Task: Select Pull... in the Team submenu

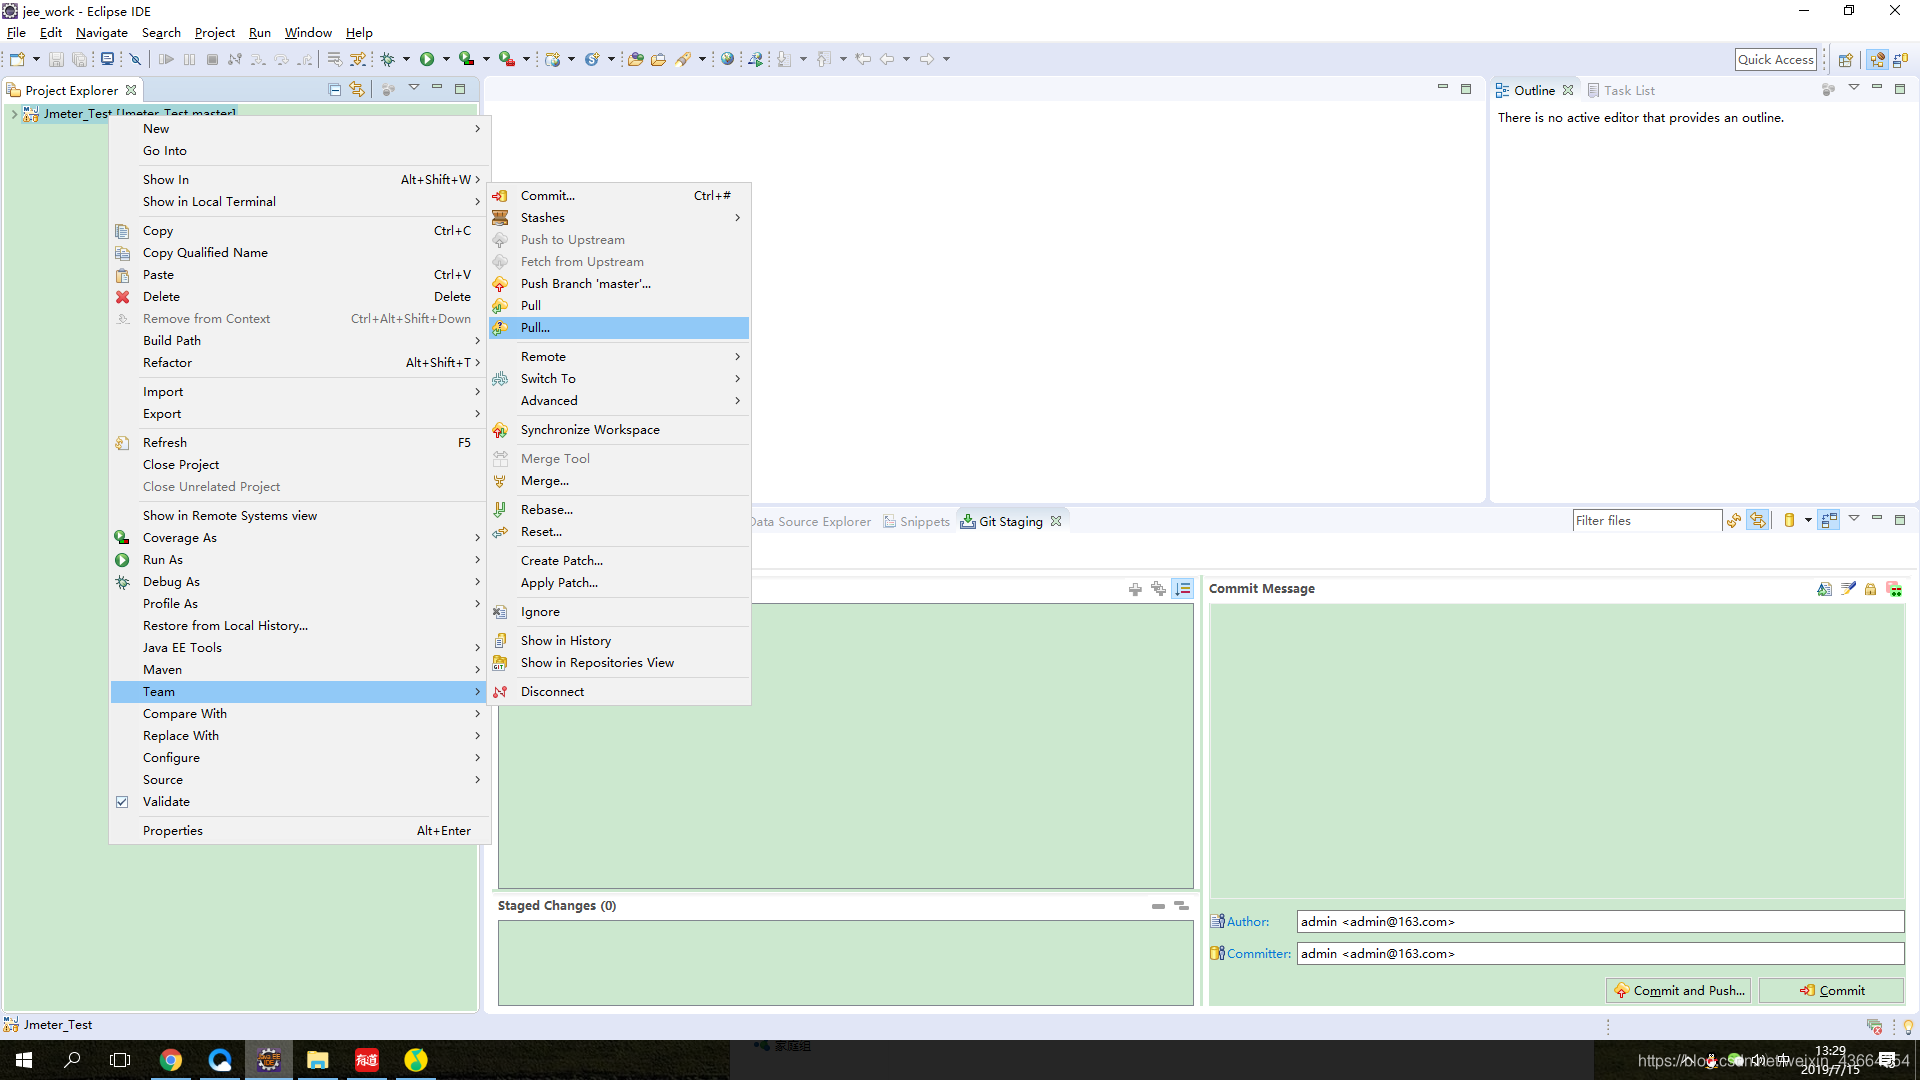Action: click(x=620, y=328)
